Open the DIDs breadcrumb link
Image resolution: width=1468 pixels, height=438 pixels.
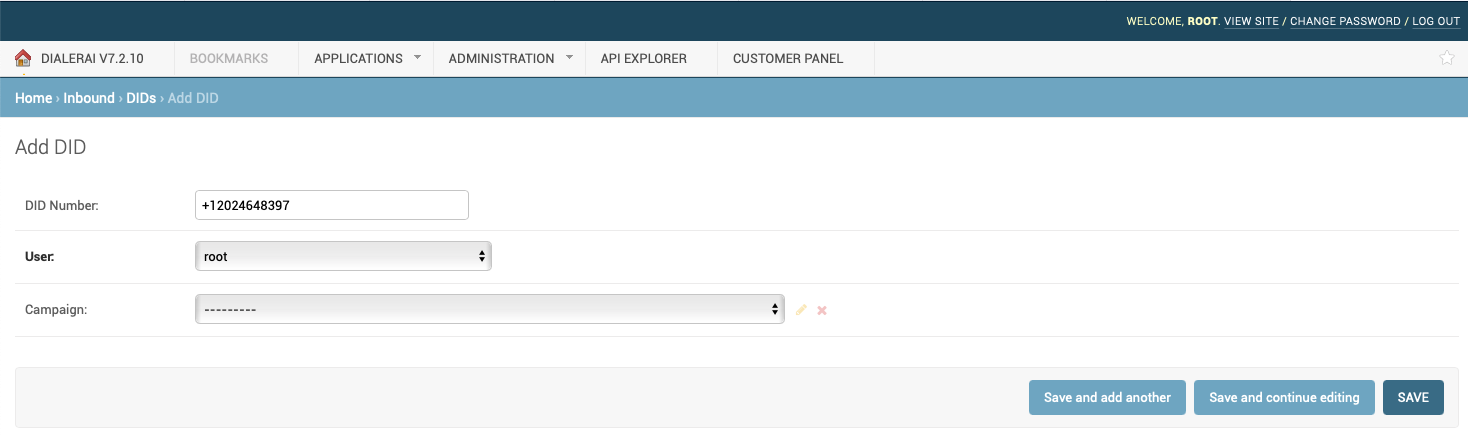(x=141, y=98)
